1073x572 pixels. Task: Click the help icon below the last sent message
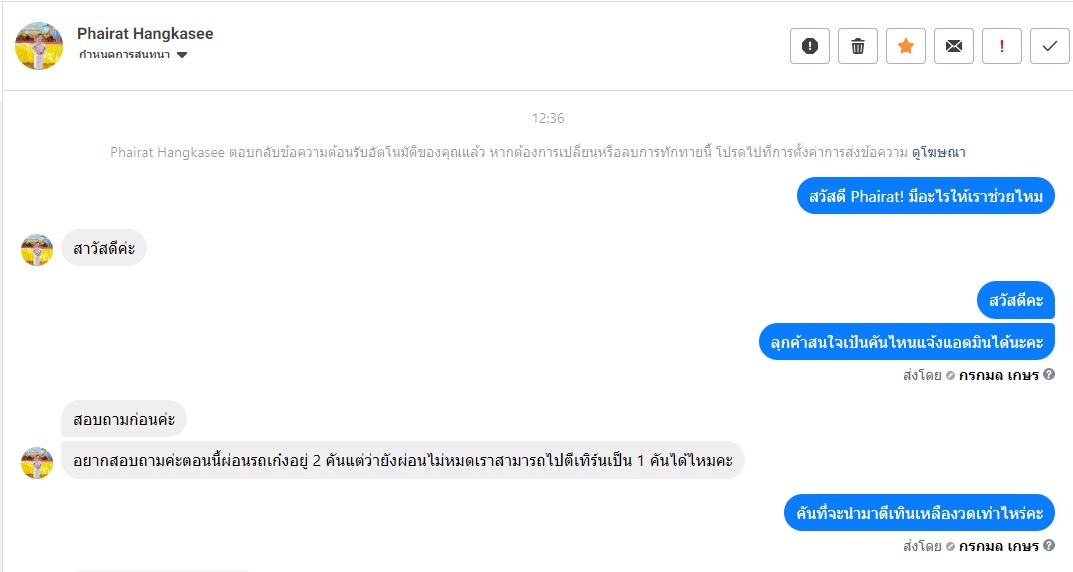(x=1049, y=546)
